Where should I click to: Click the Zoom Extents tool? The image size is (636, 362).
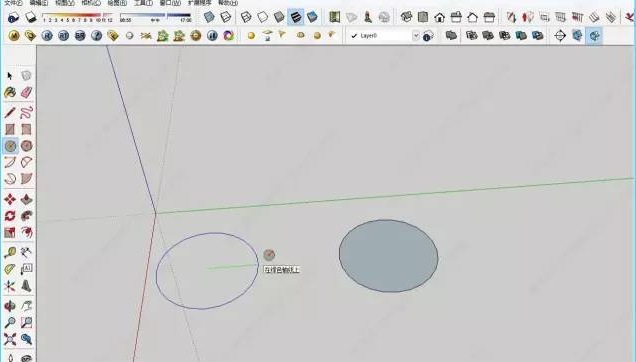(10, 339)
